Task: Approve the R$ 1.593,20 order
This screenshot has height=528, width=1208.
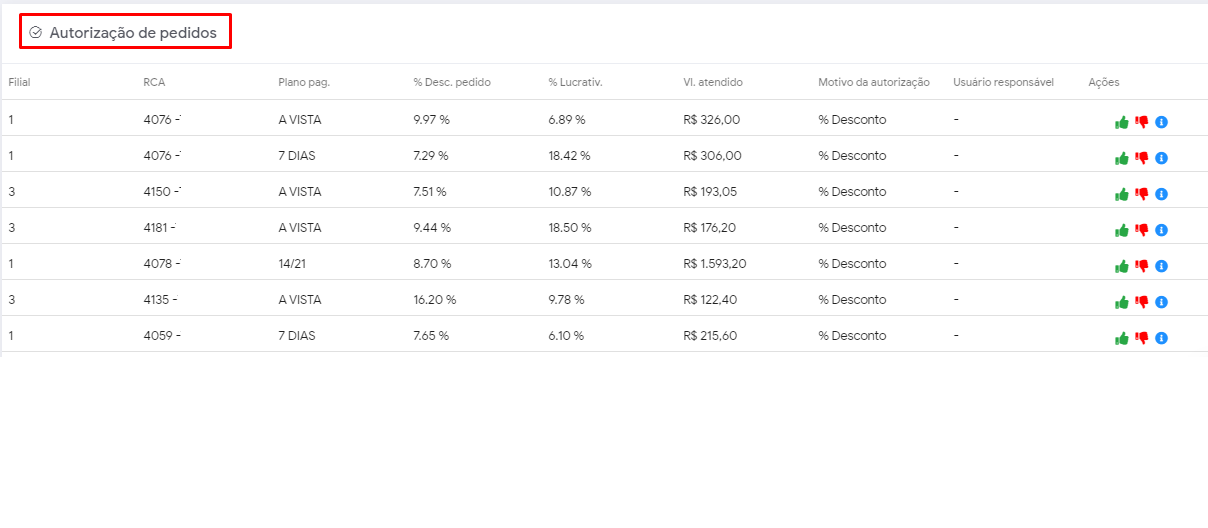Action: click(1122, 266)
